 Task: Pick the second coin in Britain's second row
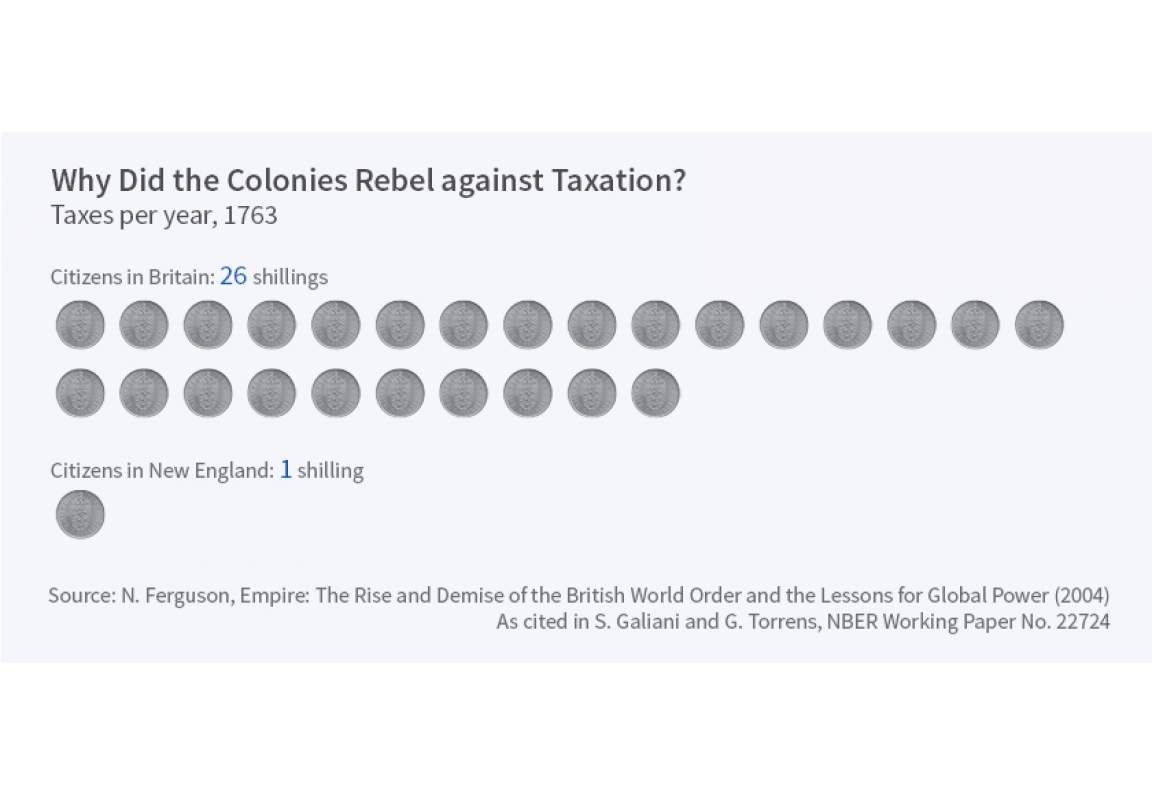pos(144,392)
